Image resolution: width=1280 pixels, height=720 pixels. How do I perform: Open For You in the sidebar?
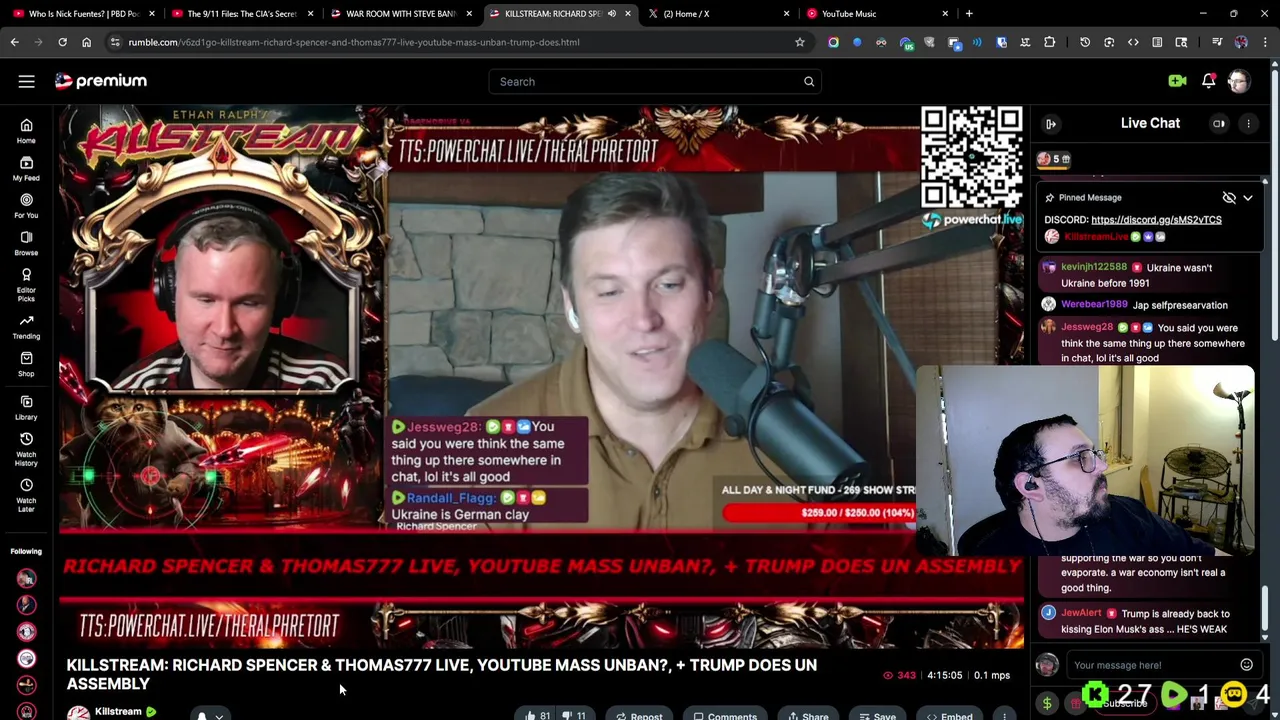(x=26, y=206)
